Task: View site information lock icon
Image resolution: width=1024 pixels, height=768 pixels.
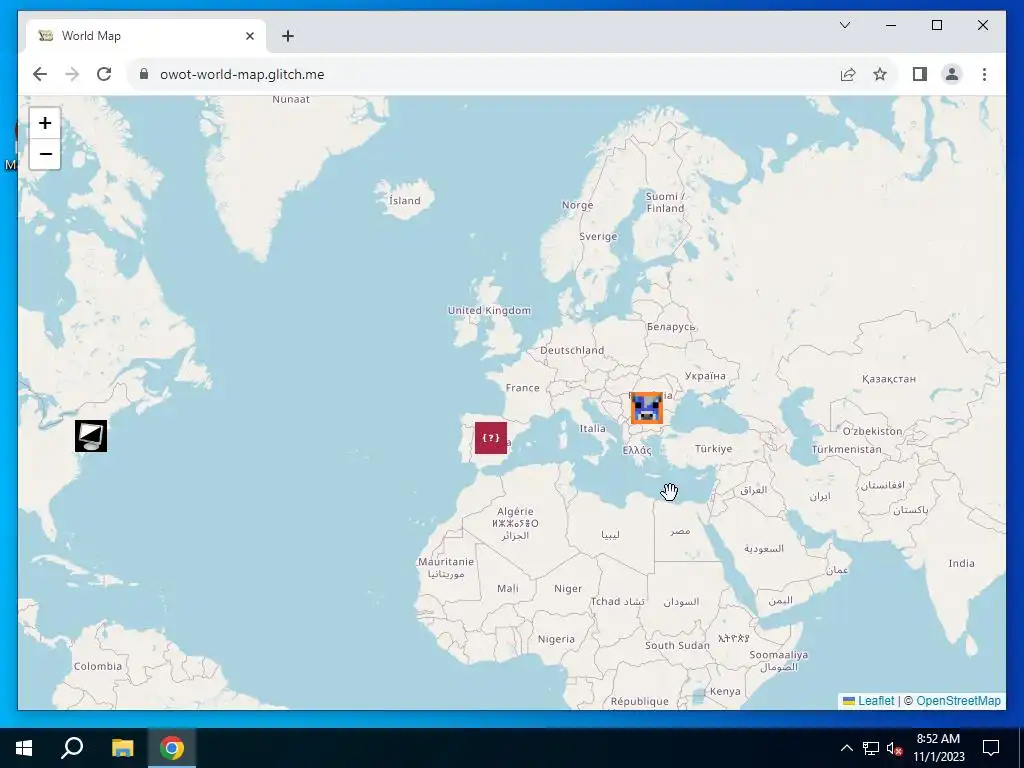Action: (144, 74)
